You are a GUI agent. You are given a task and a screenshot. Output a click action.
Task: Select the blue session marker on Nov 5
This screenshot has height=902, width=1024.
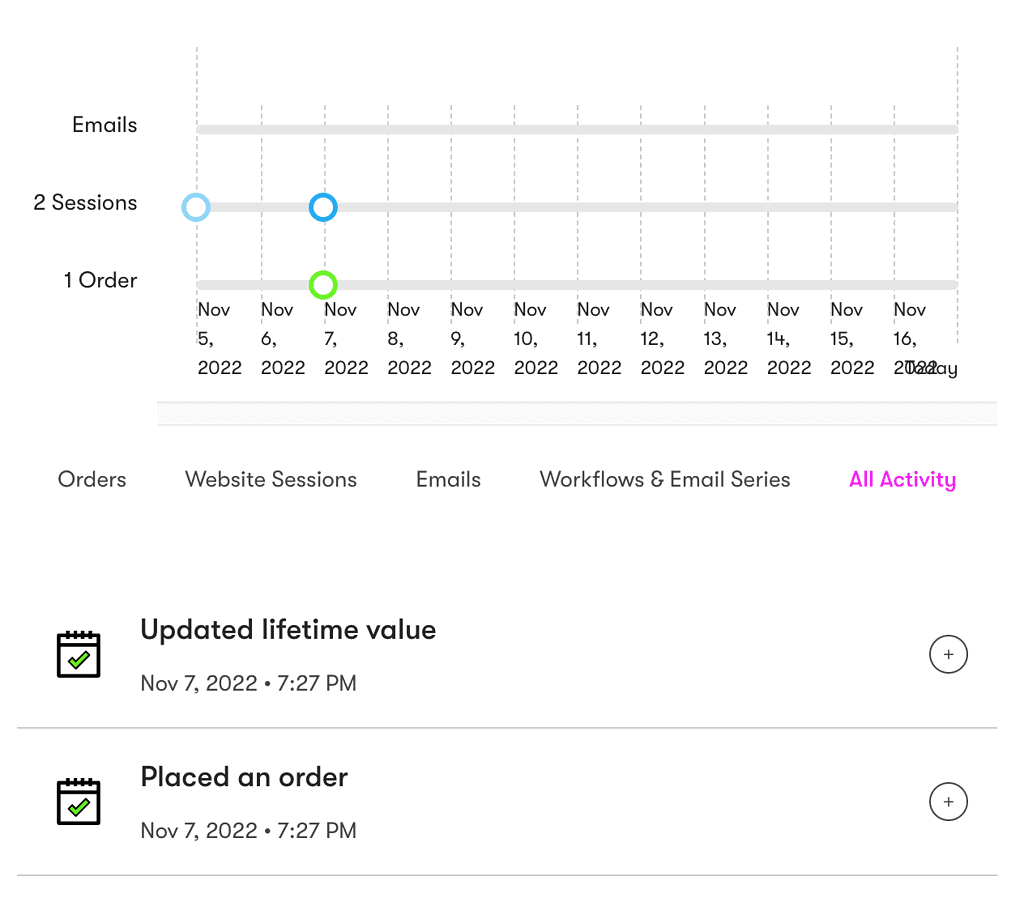(196, 207)
